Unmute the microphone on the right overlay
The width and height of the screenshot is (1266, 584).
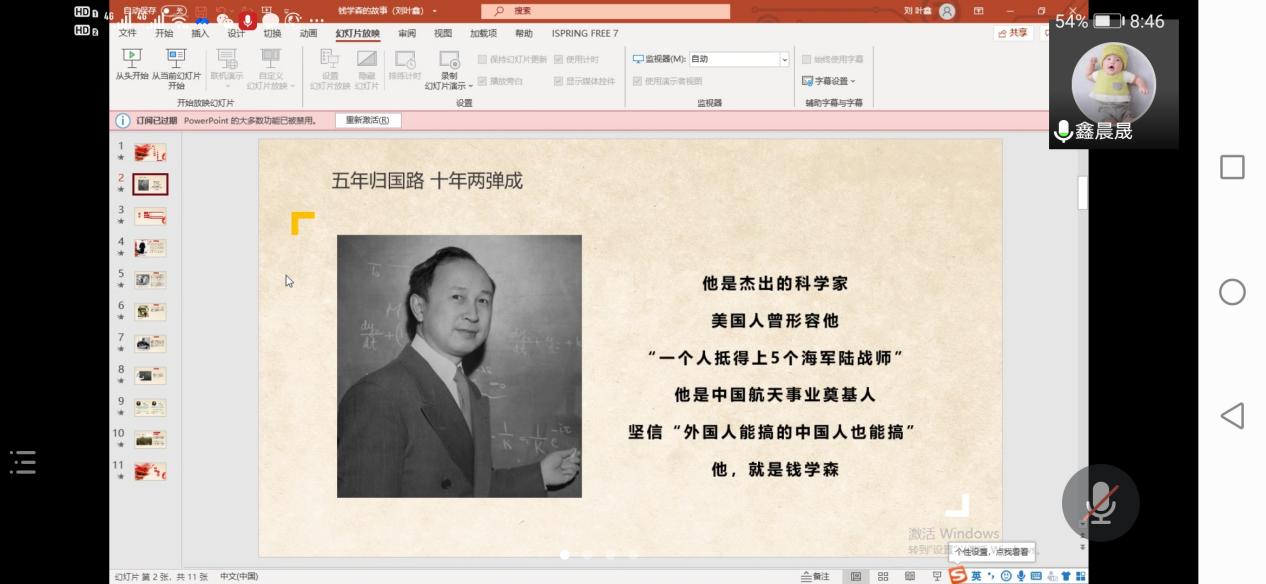pyautogui.click(x=1100, y=502)
